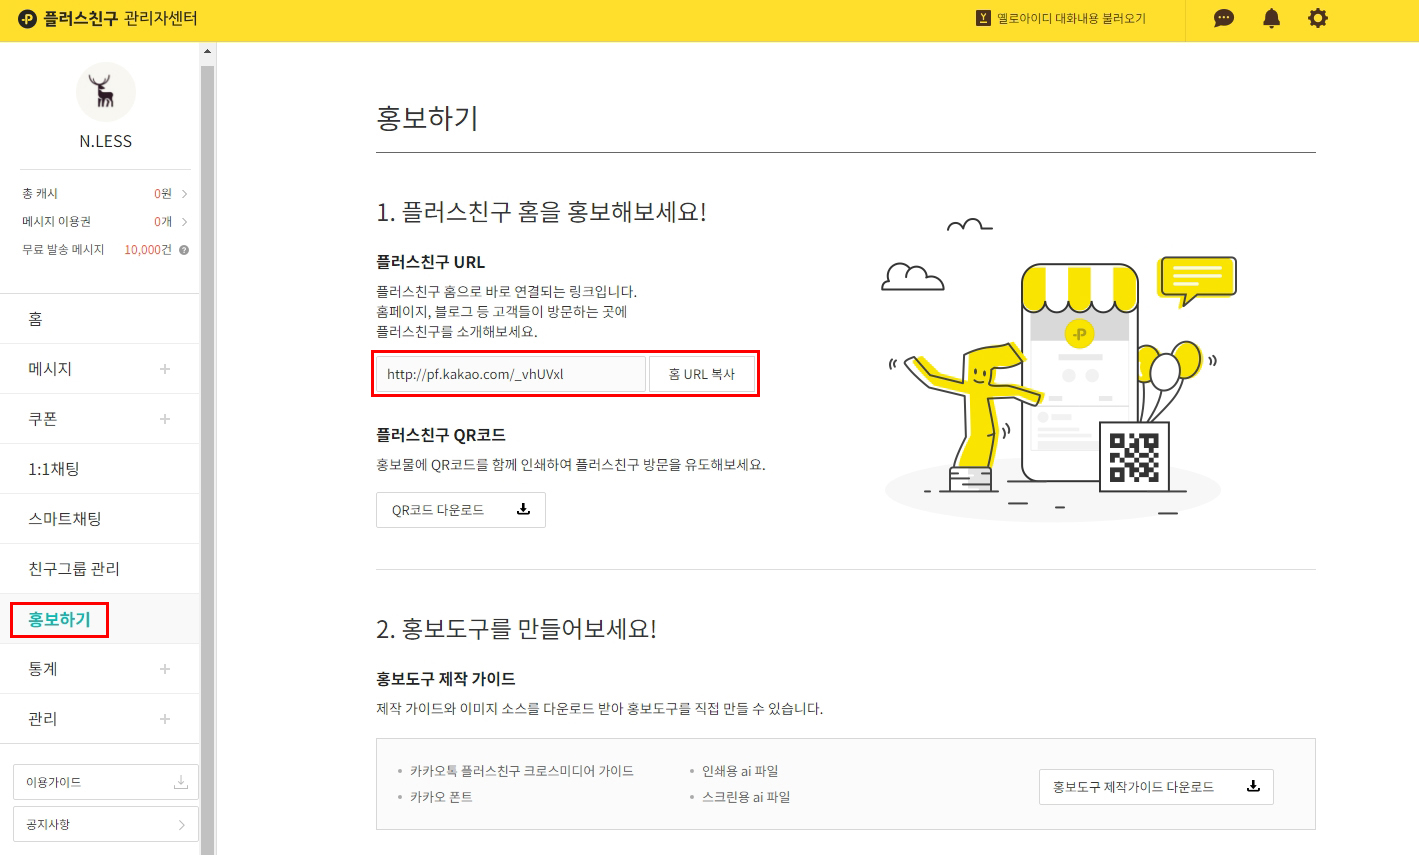Screen dimensions: 1419x855
Task: Click the 0원 cash balance value
Action: 163,194
